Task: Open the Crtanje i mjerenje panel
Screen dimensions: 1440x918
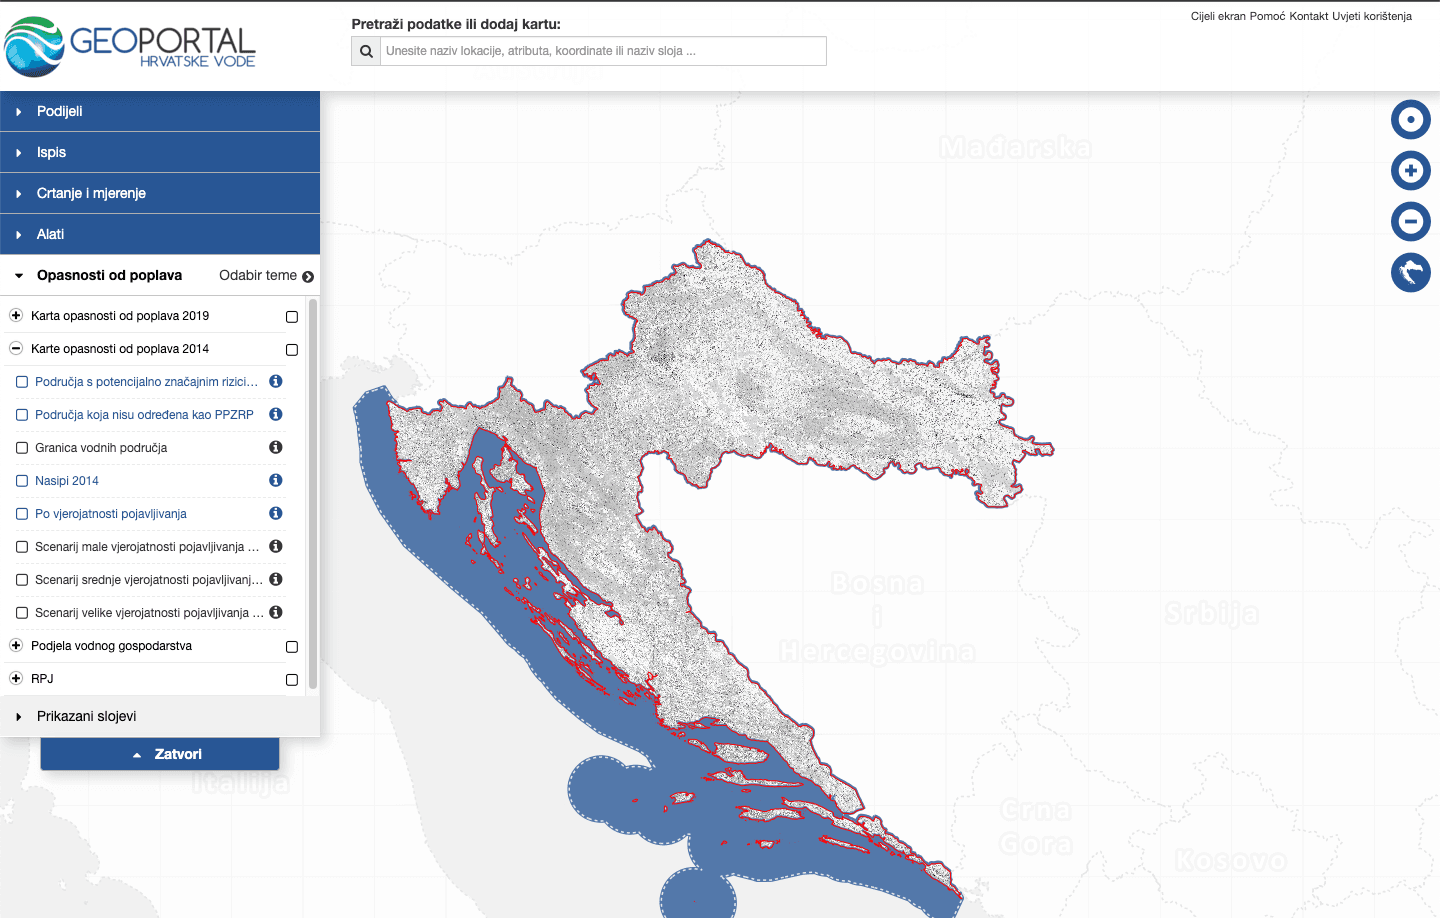Action: (x=91, y=194)
